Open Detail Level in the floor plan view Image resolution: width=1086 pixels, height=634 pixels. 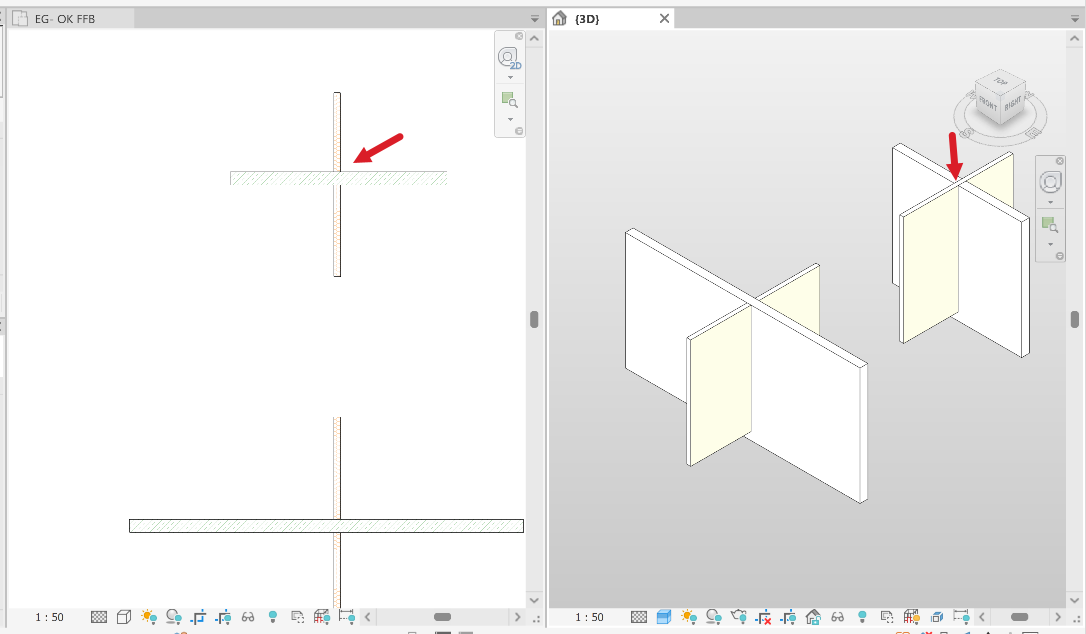pyautogui.click(x=99, y=617)
